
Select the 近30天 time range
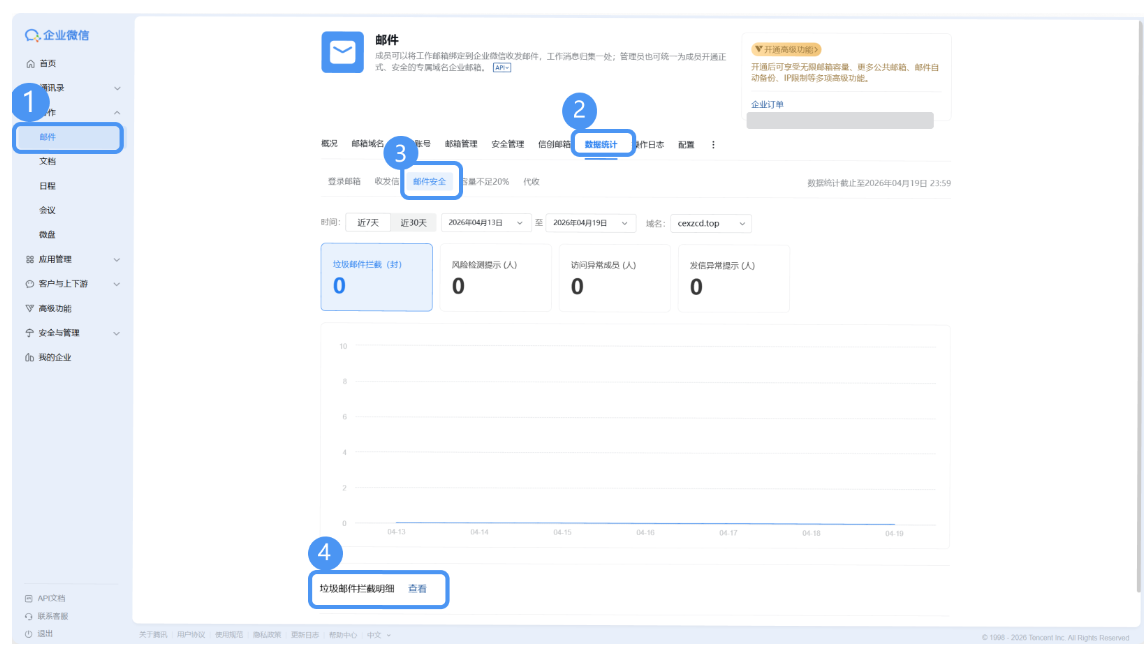point(413,223)
